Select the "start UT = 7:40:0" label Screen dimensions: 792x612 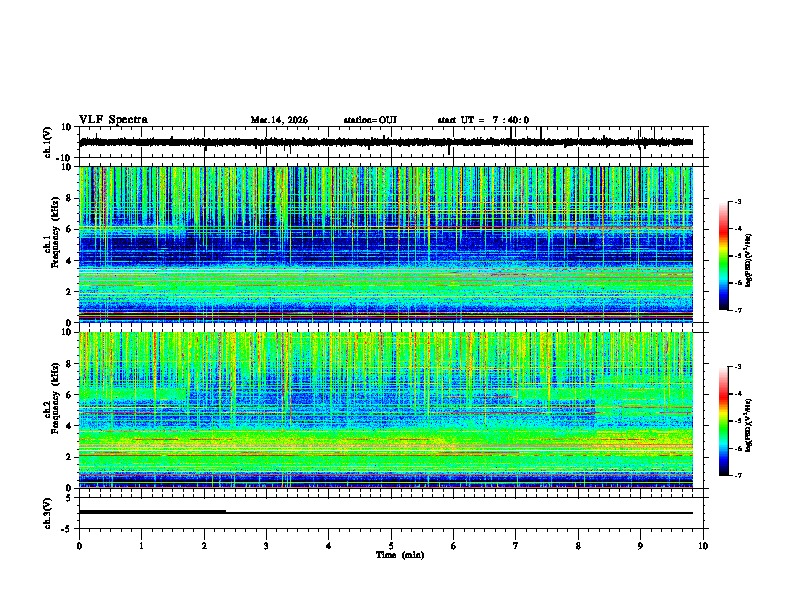pyautogui.click(x=483, y=120)
